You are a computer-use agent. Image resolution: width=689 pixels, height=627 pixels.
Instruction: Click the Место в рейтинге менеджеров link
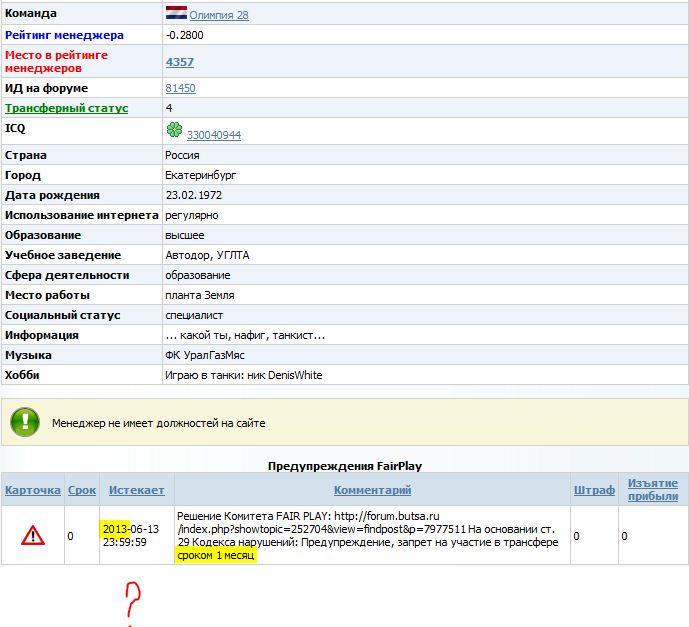click(x=56, y=61)
